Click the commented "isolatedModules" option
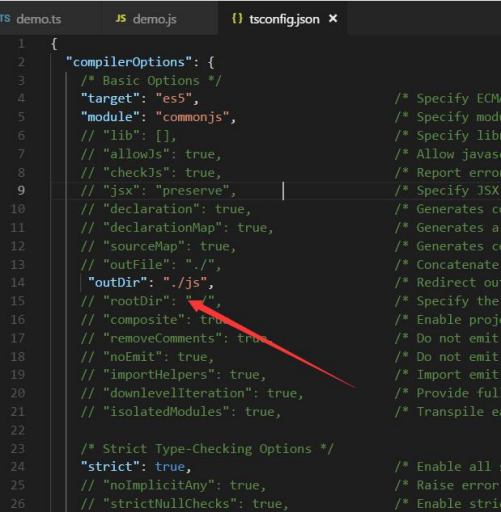The image size is (501, 514). coord(181,412)
